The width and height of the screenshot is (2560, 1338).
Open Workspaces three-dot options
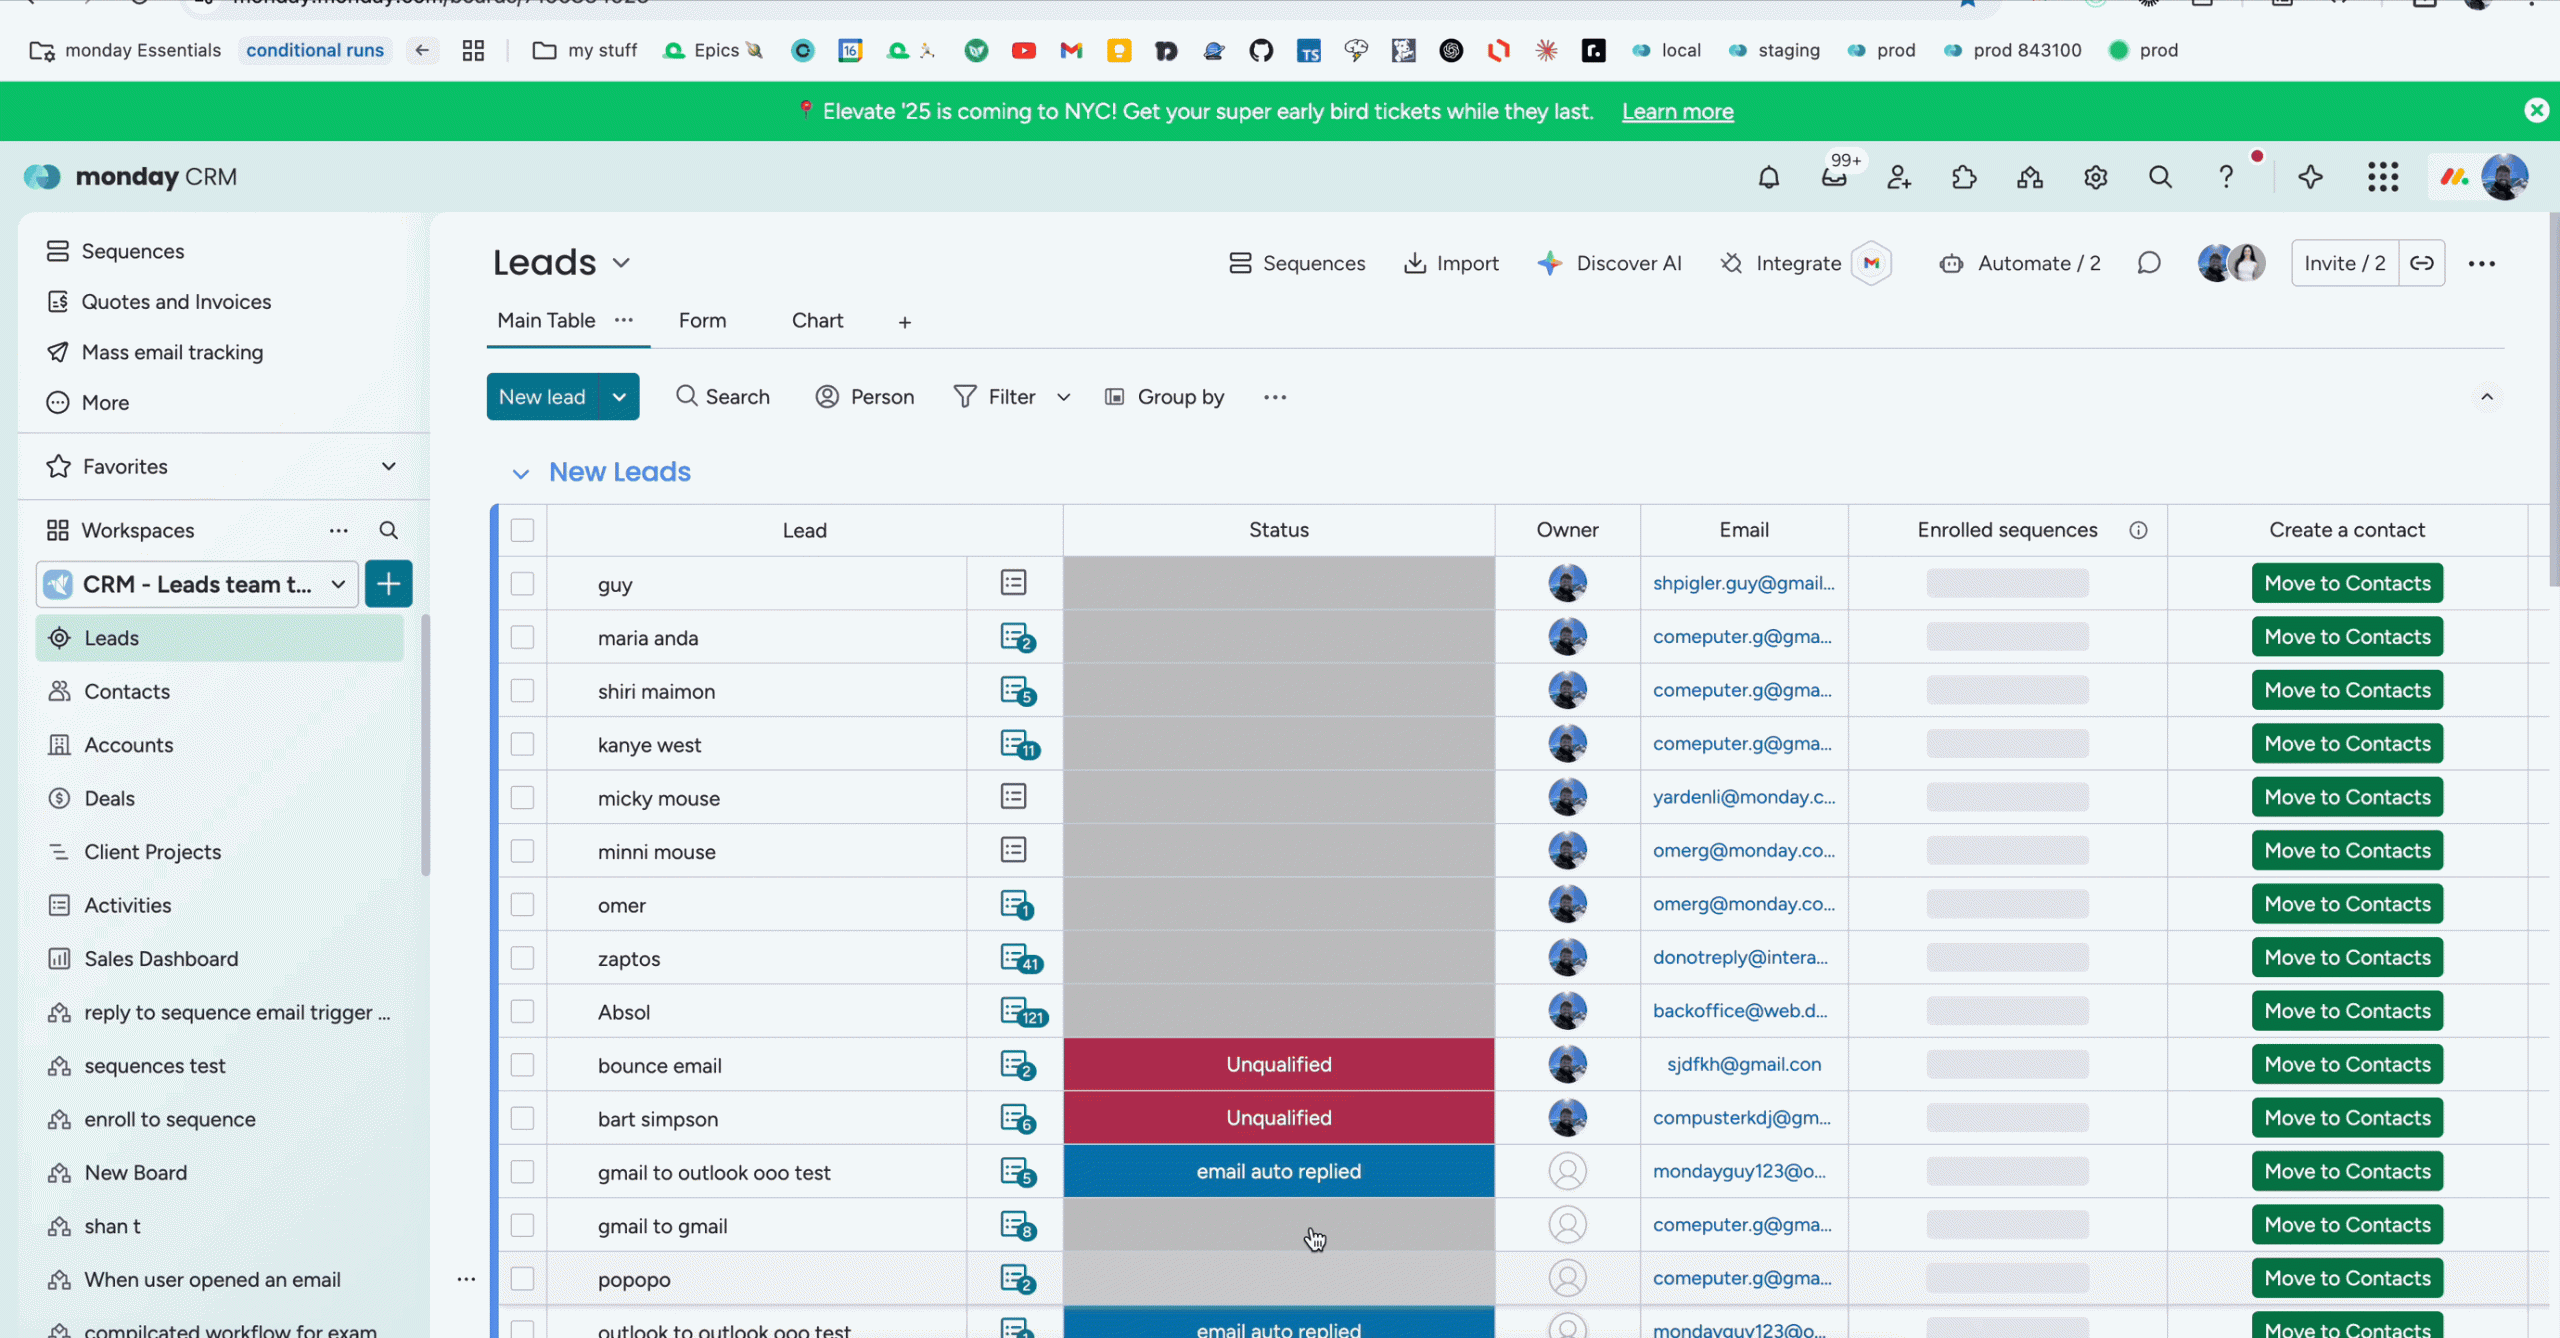pos(339,530)
